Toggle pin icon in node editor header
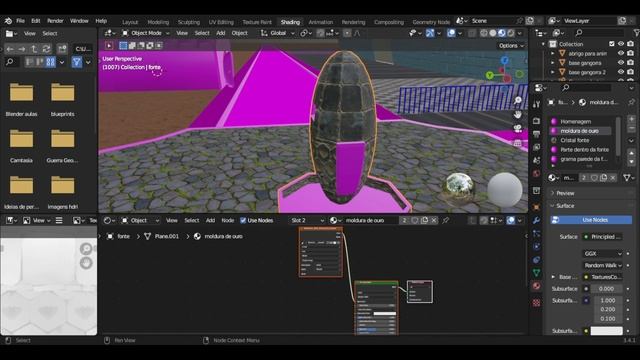 (446, 220)
